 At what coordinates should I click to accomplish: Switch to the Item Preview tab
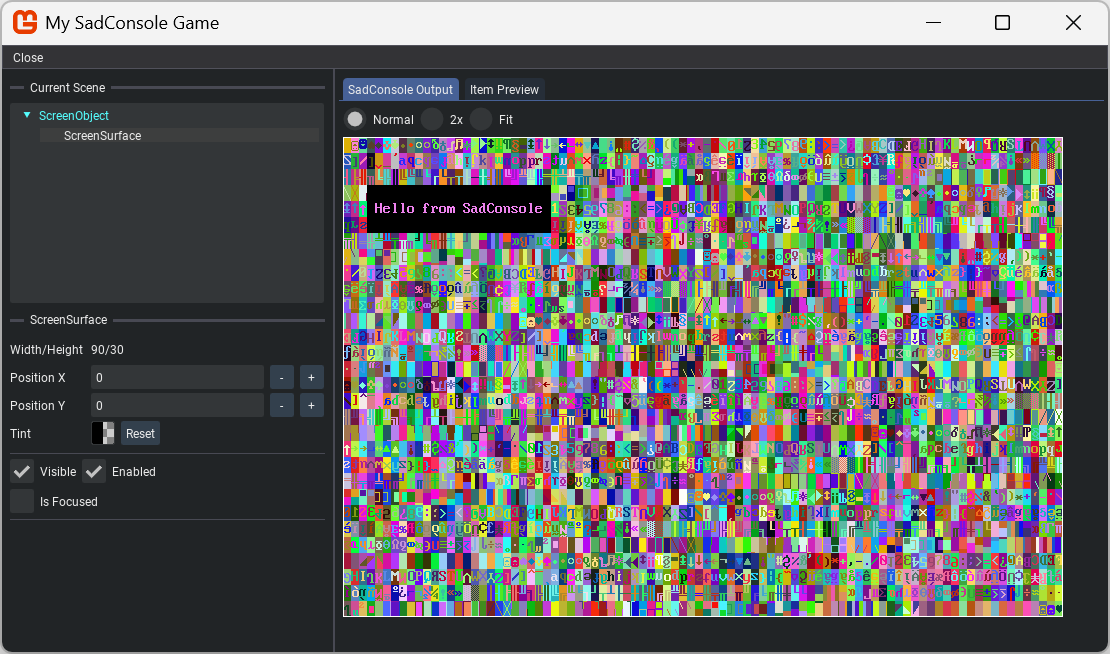click(504, 89)
